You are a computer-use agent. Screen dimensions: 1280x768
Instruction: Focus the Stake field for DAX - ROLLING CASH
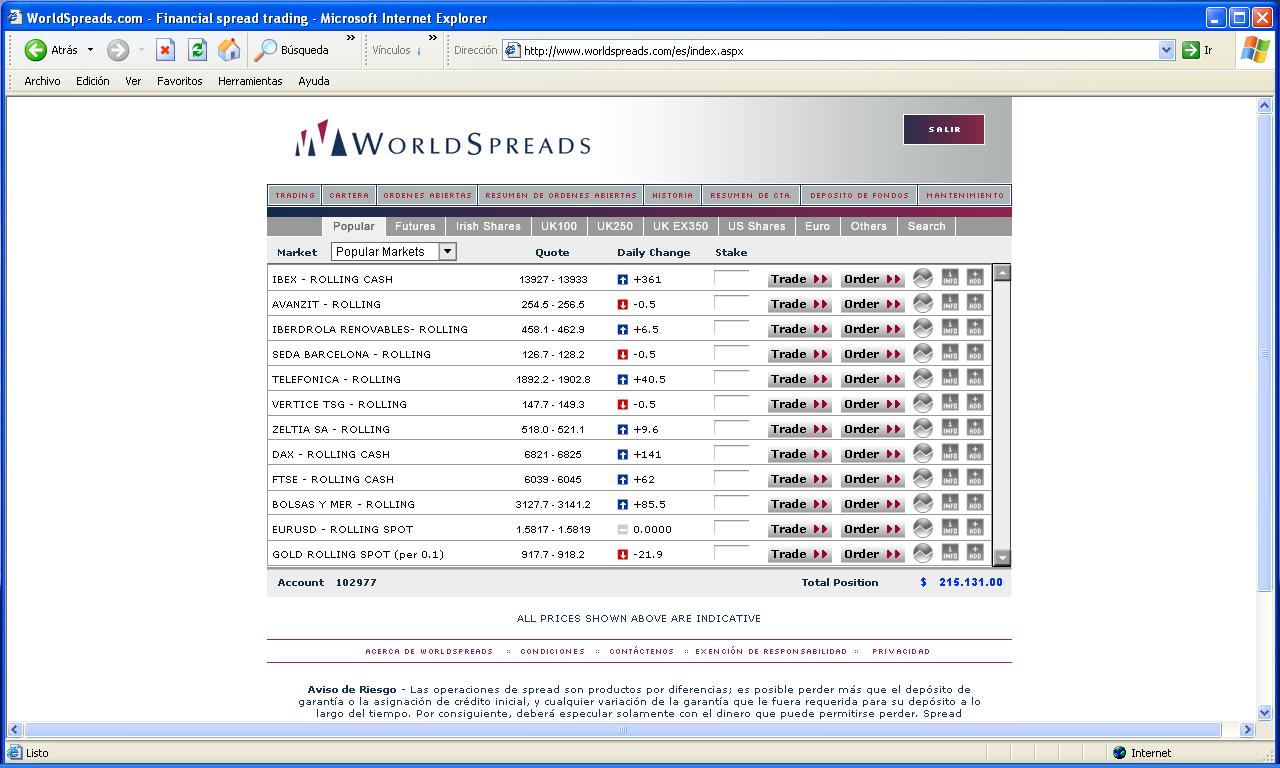731,453
